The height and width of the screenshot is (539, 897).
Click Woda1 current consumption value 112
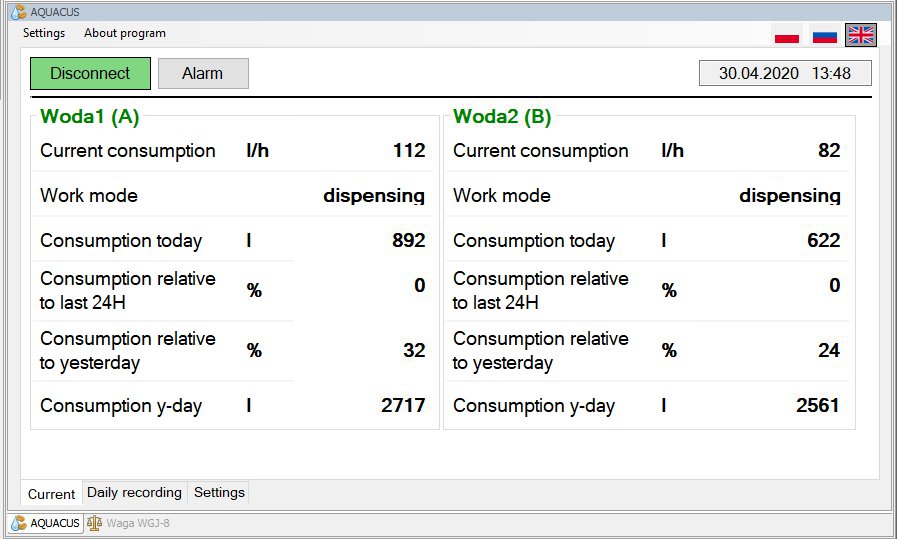[409, 151]
